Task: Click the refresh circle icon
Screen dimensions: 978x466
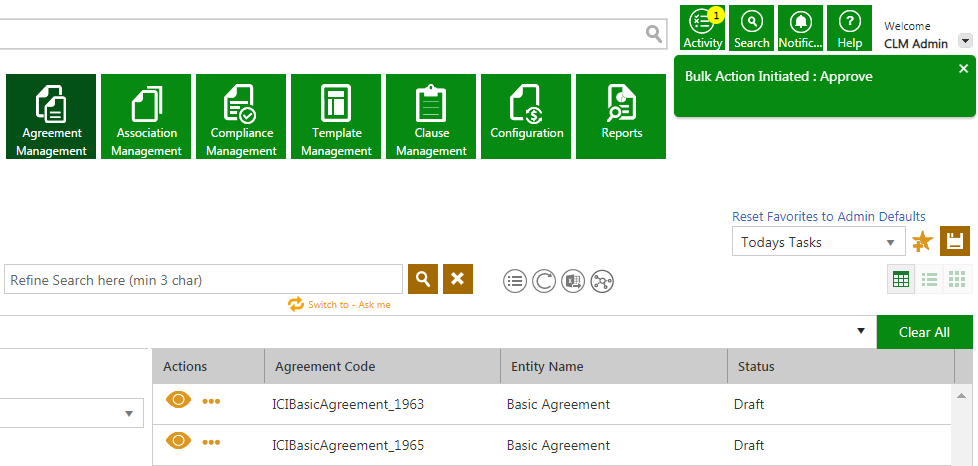Action: [x=543, y=281]
